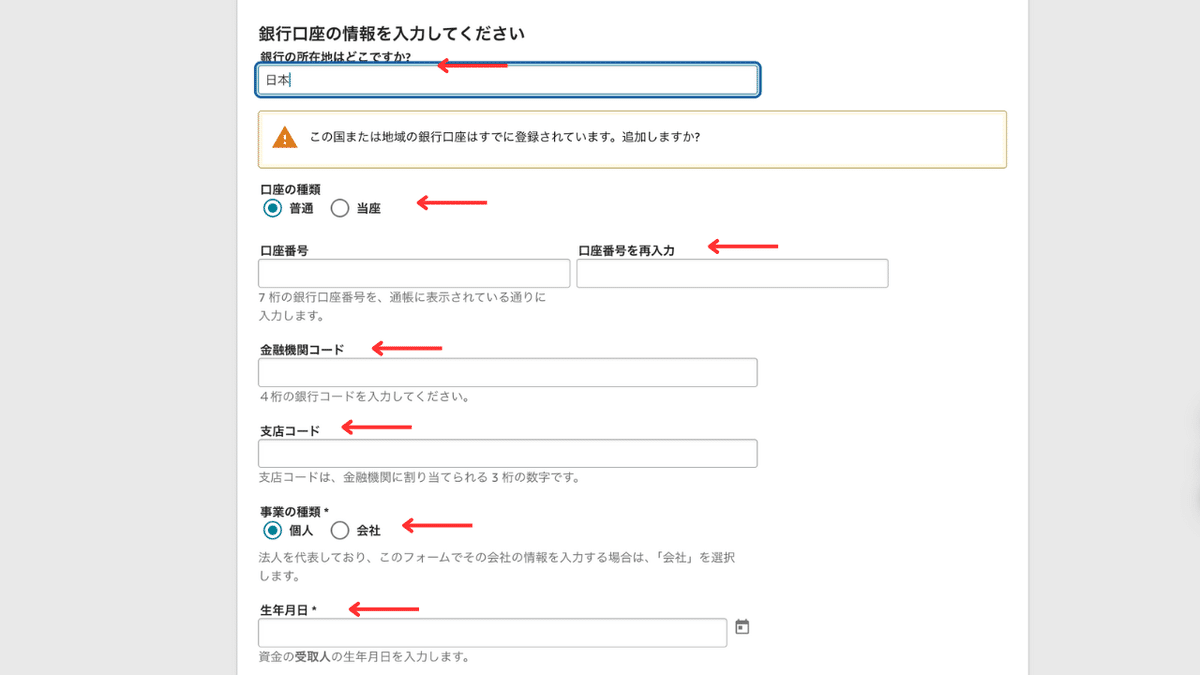
Task: Click the orange warning triangle icon
Action: (283, 139)
